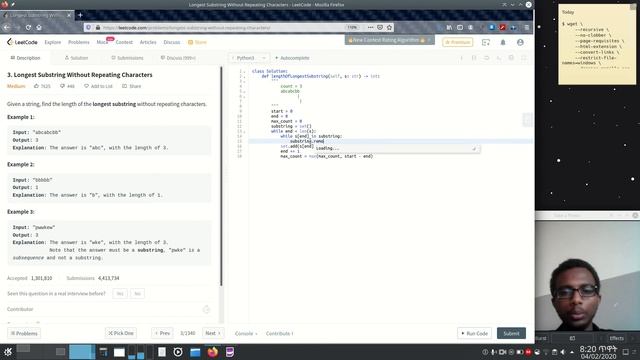Open Firefox from the taskbar
Screen dimensions: 640x360
[213, 352]
